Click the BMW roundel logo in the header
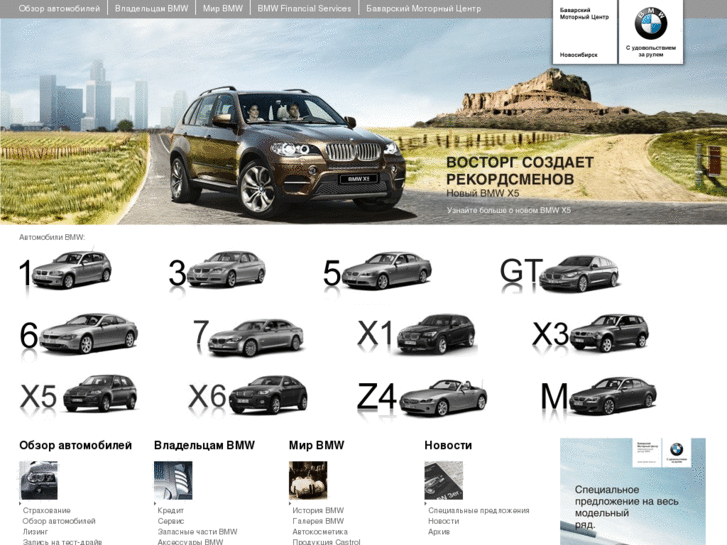 (x=650, y=24)
